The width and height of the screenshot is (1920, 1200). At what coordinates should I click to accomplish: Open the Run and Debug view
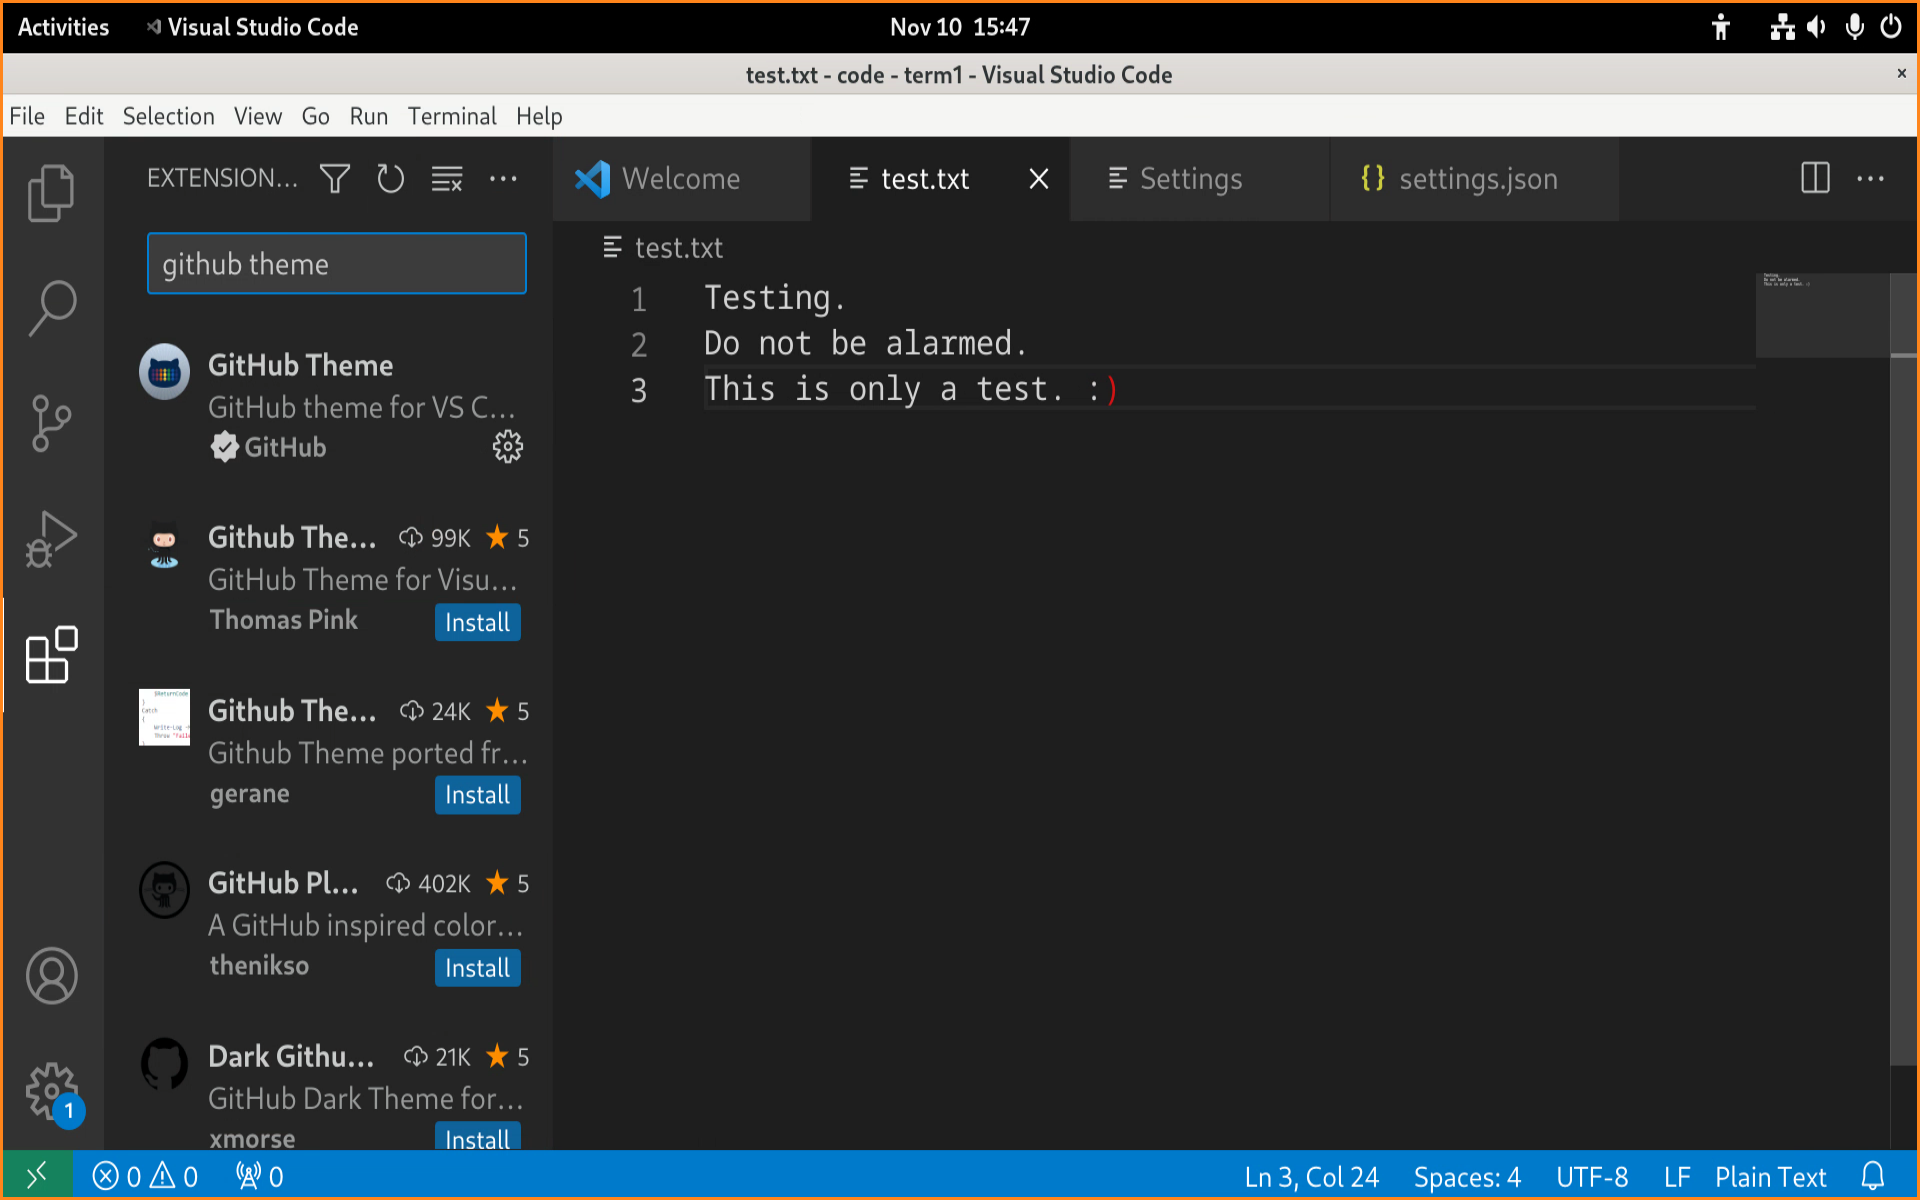(51, 539)
